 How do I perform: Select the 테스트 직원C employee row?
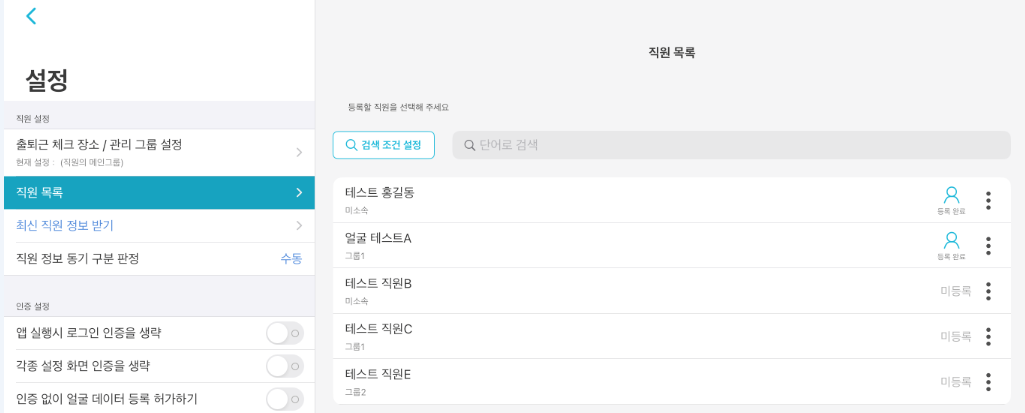click(x=600, y=336)
